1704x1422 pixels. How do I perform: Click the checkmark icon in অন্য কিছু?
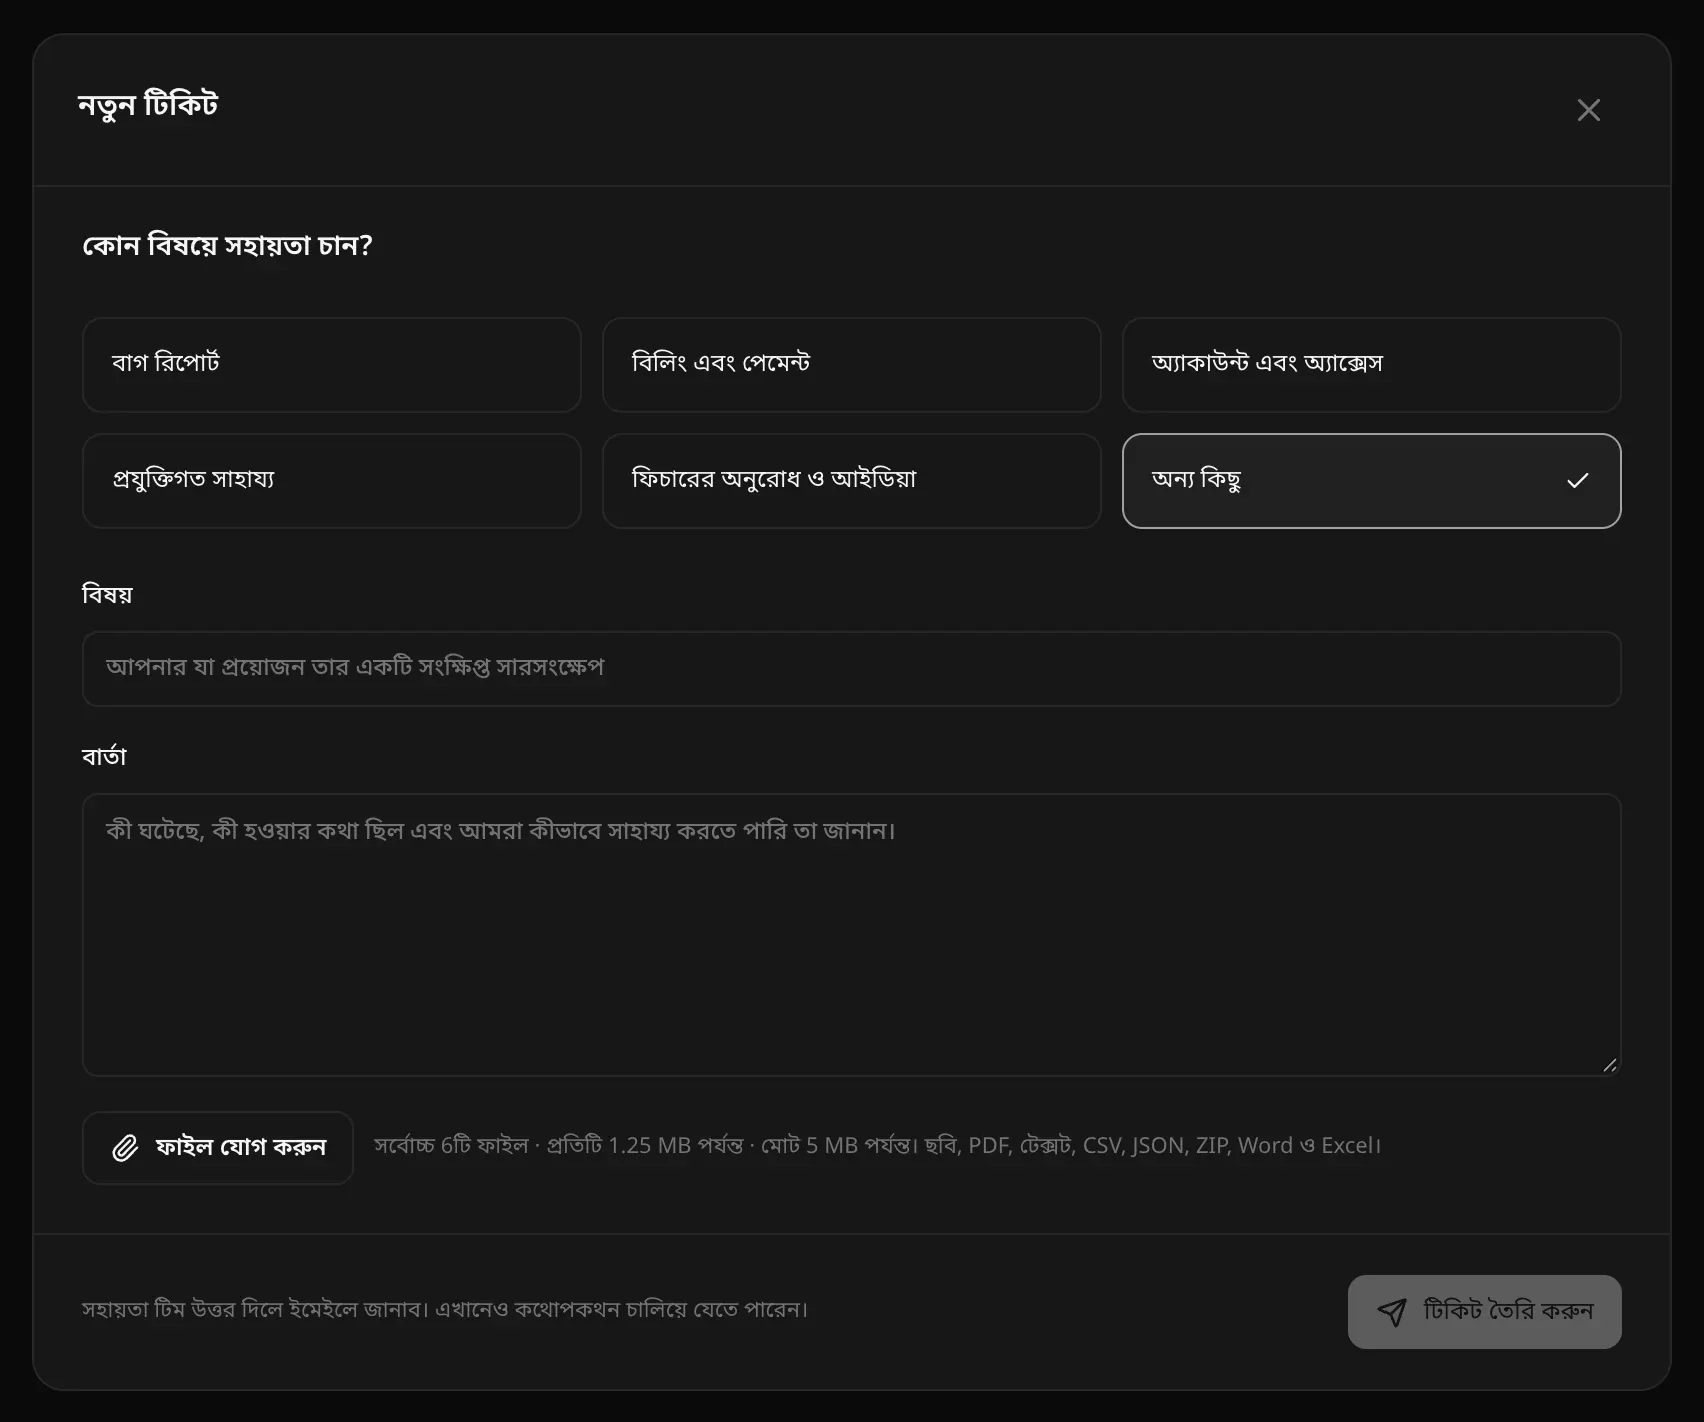pos(1577,481)
